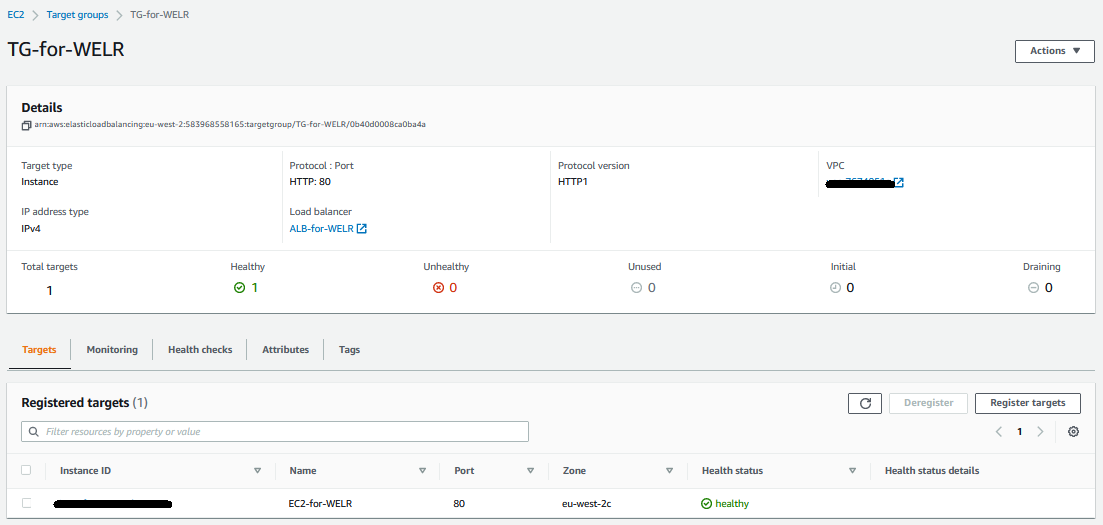Go to next page arrow in pagination
1103x525 pixels.
(x=1040, y=432)
